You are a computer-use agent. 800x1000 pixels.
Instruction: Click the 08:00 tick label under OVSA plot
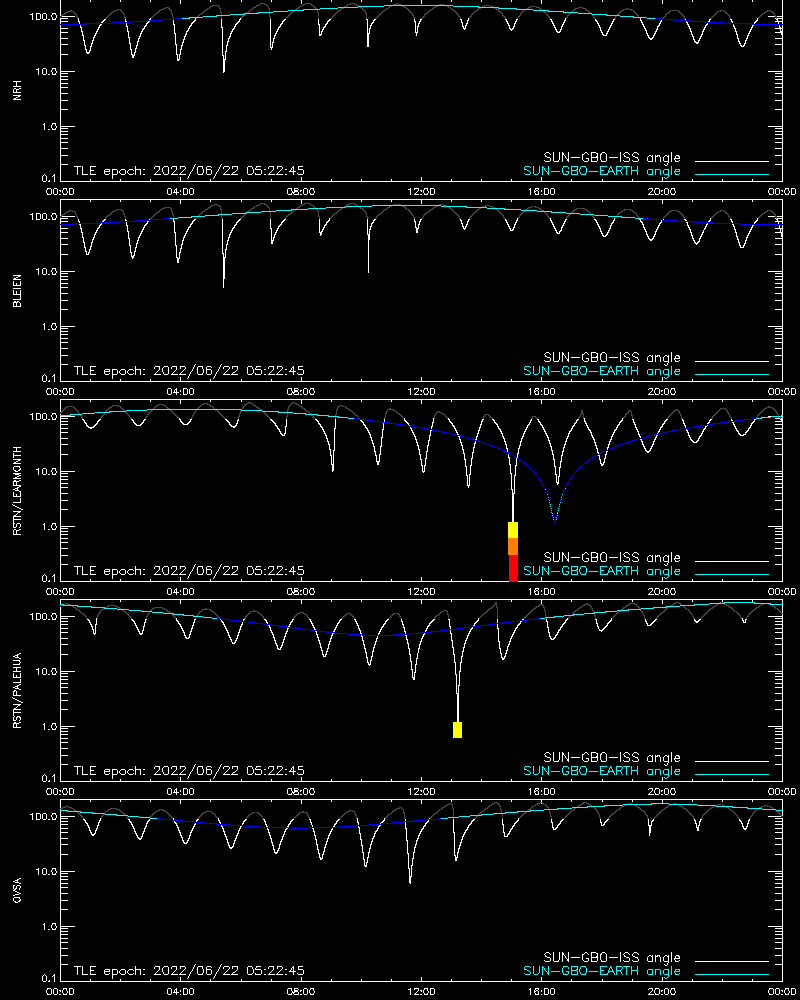pyautogui.click(x=300, y=991)
